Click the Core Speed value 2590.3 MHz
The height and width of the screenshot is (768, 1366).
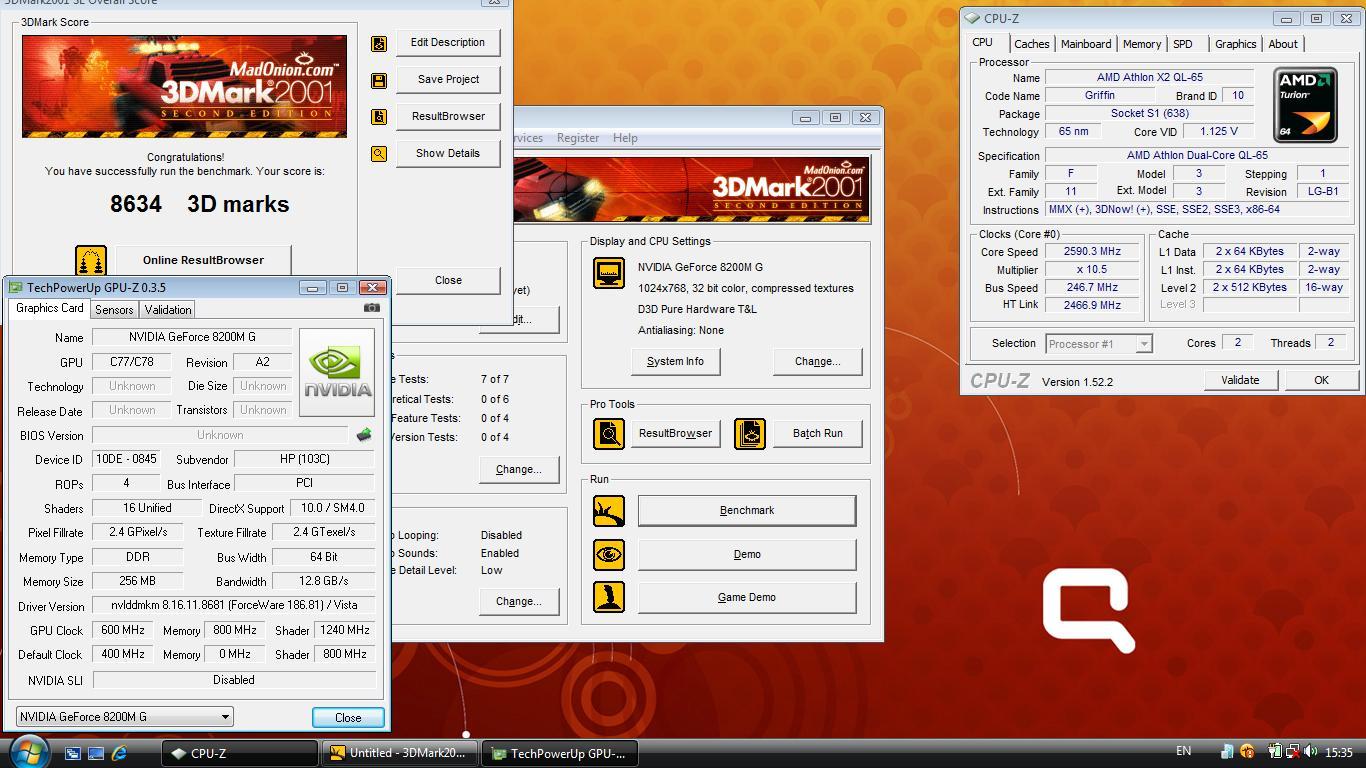click(1092, 252)
